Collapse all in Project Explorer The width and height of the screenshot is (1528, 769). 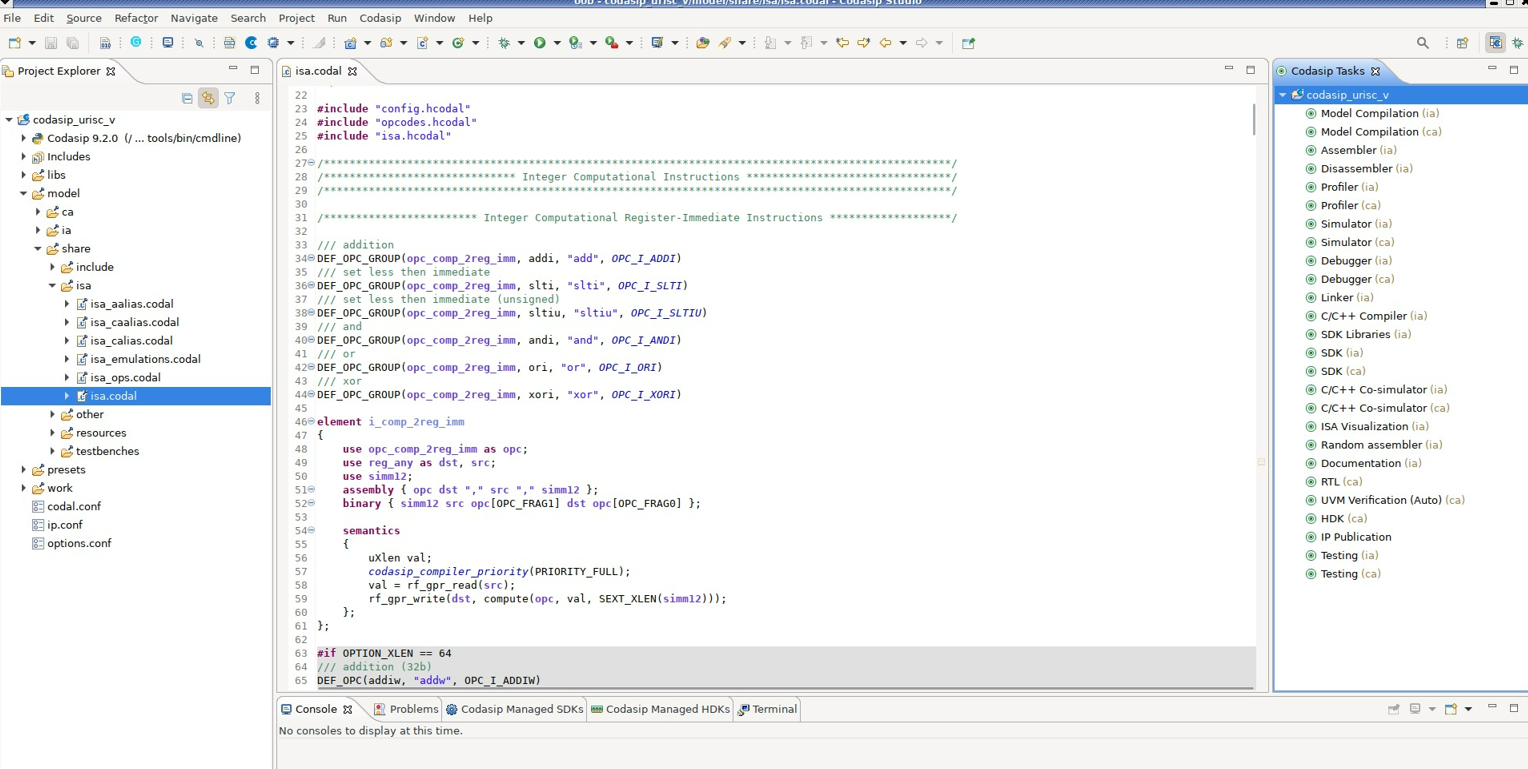pos(187,98)
